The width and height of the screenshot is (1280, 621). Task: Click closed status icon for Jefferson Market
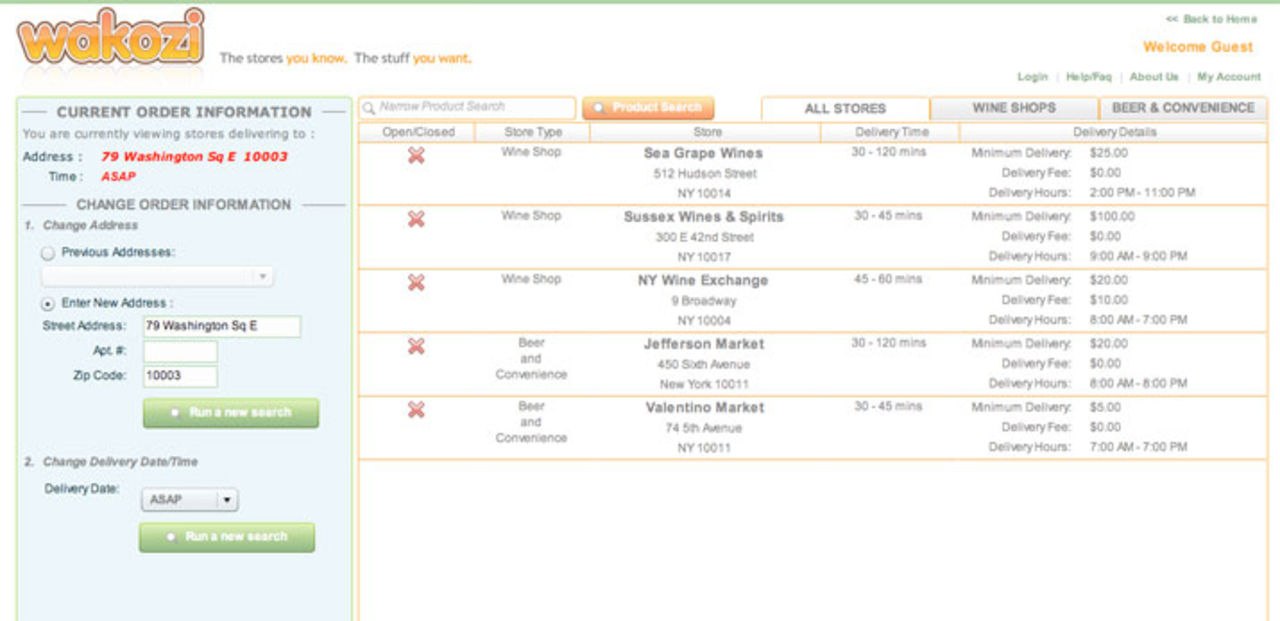417,346
